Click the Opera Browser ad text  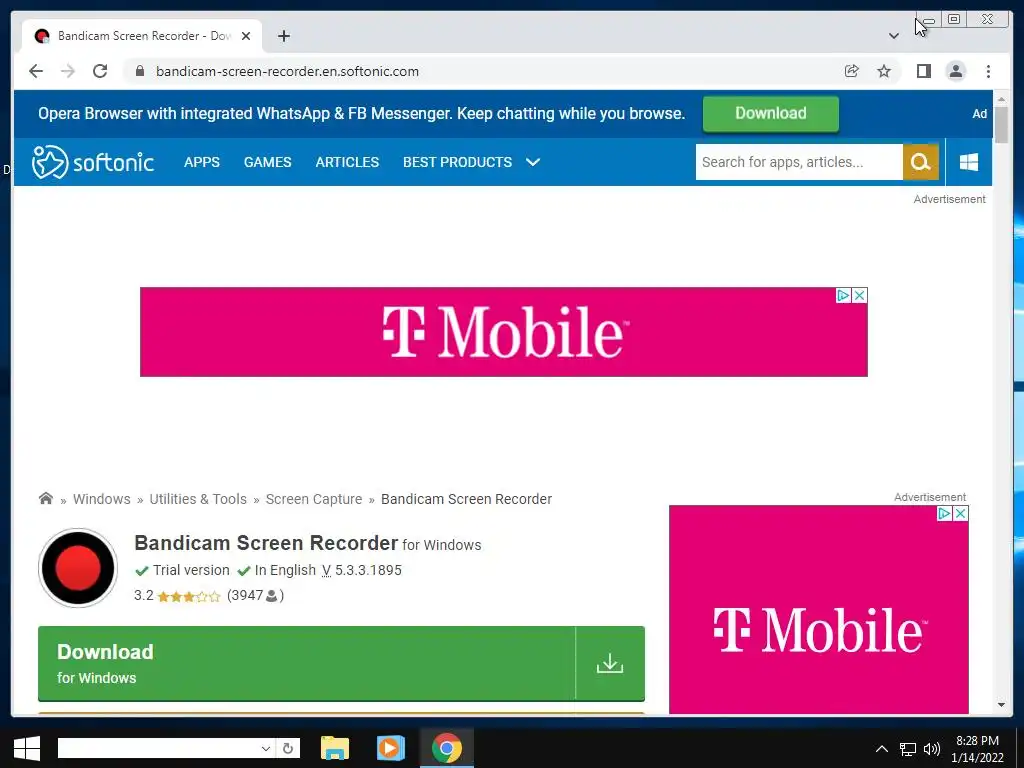click(x=361, y=114)
